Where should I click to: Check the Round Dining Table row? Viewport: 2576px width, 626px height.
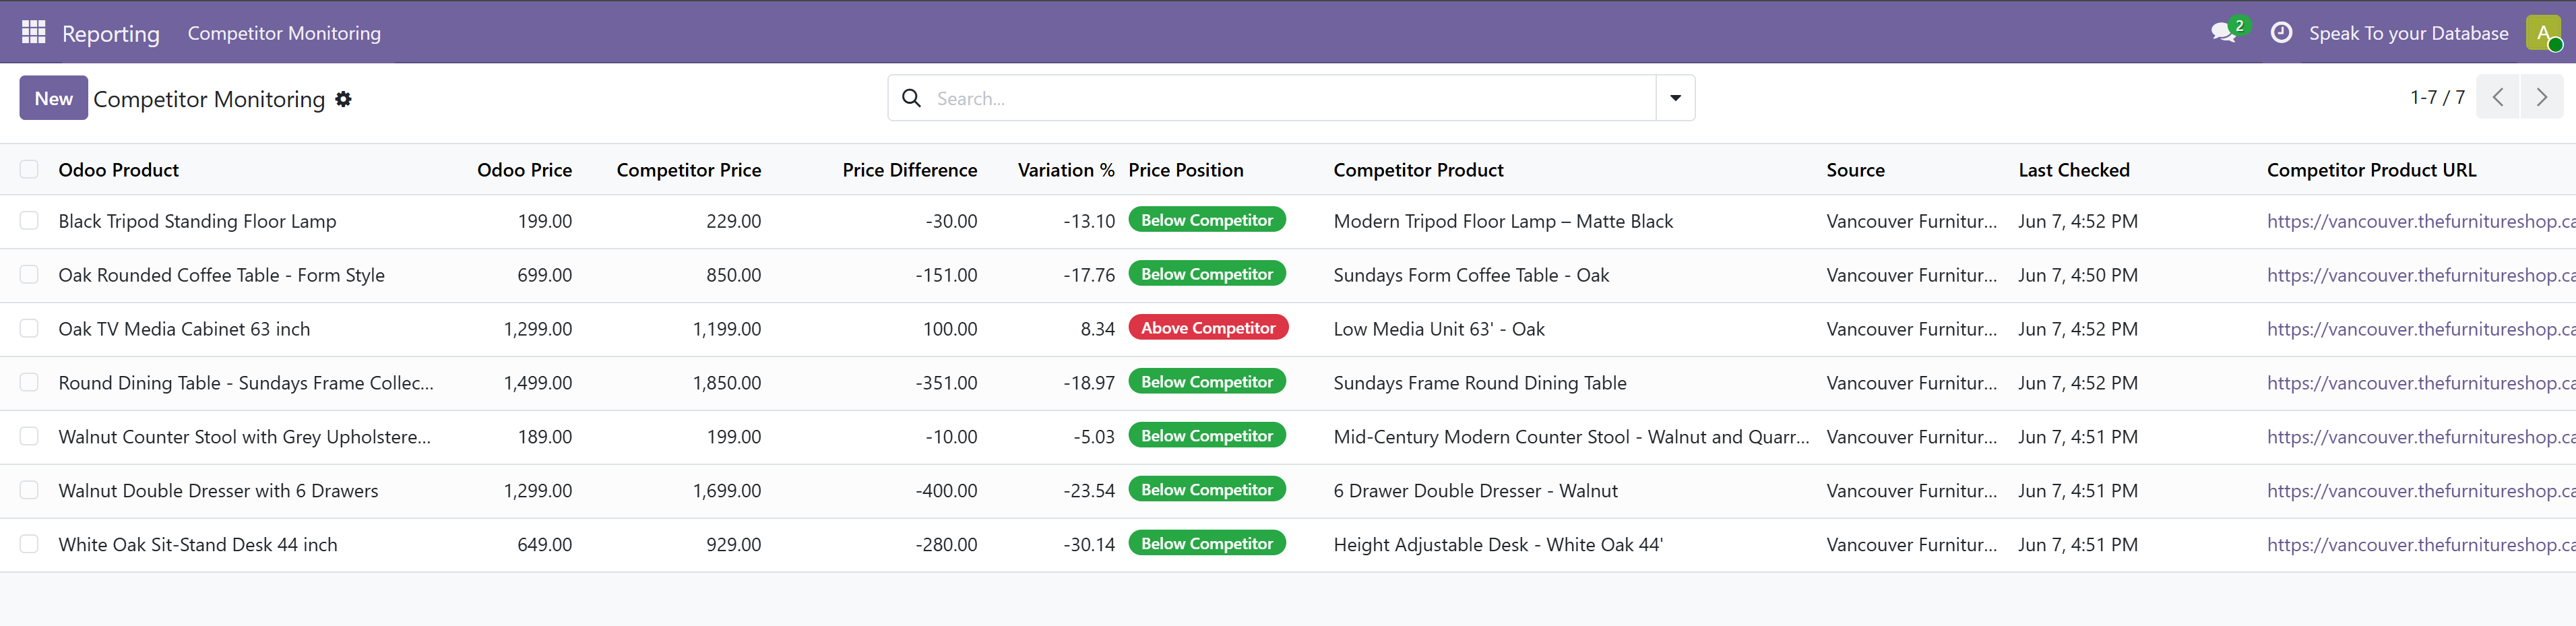coord(29,382)
